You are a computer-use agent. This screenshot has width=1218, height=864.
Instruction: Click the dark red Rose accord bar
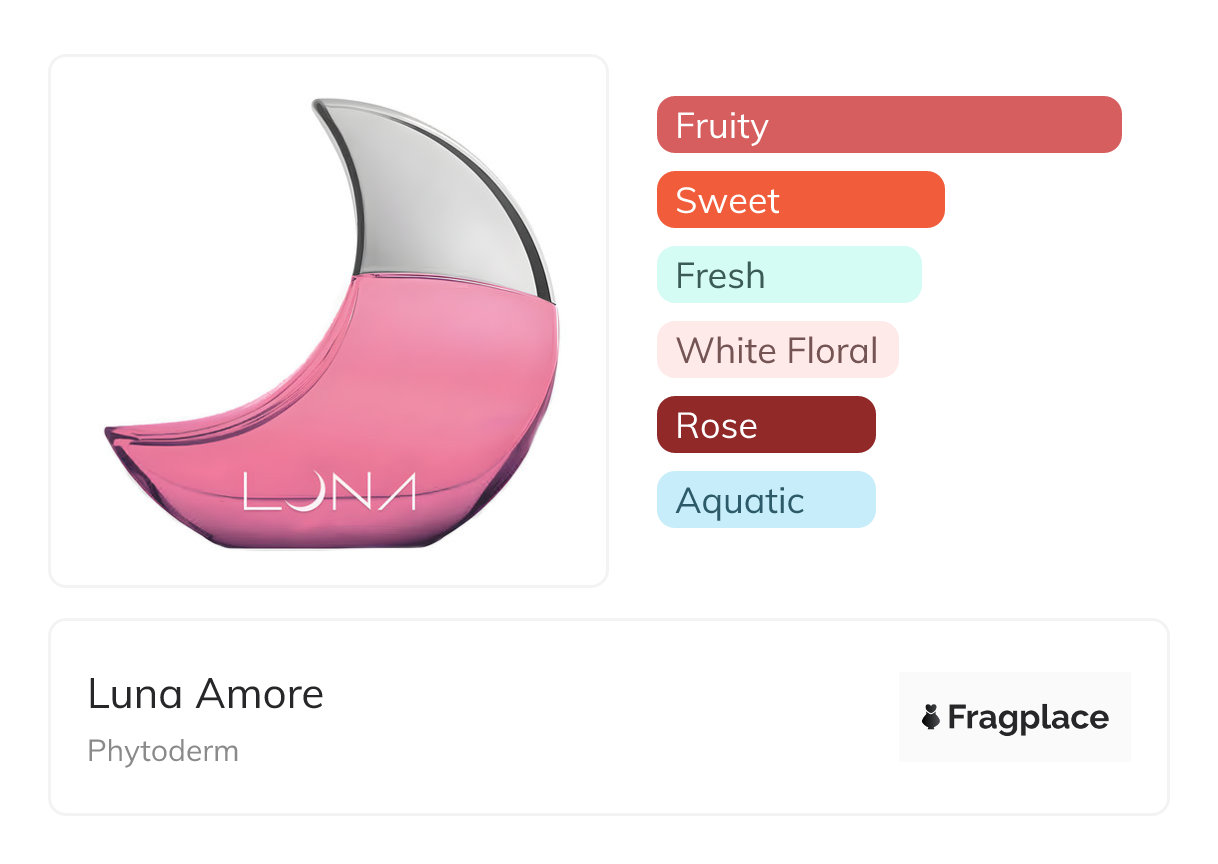[x=766, y=425]
